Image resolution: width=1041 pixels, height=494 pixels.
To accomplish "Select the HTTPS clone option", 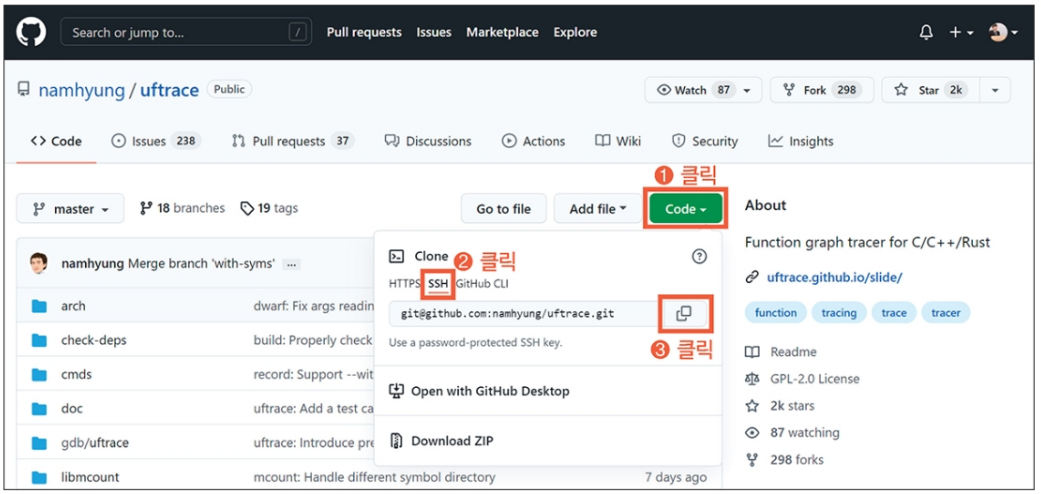I will pyautogui.click(x=405, y=284).
